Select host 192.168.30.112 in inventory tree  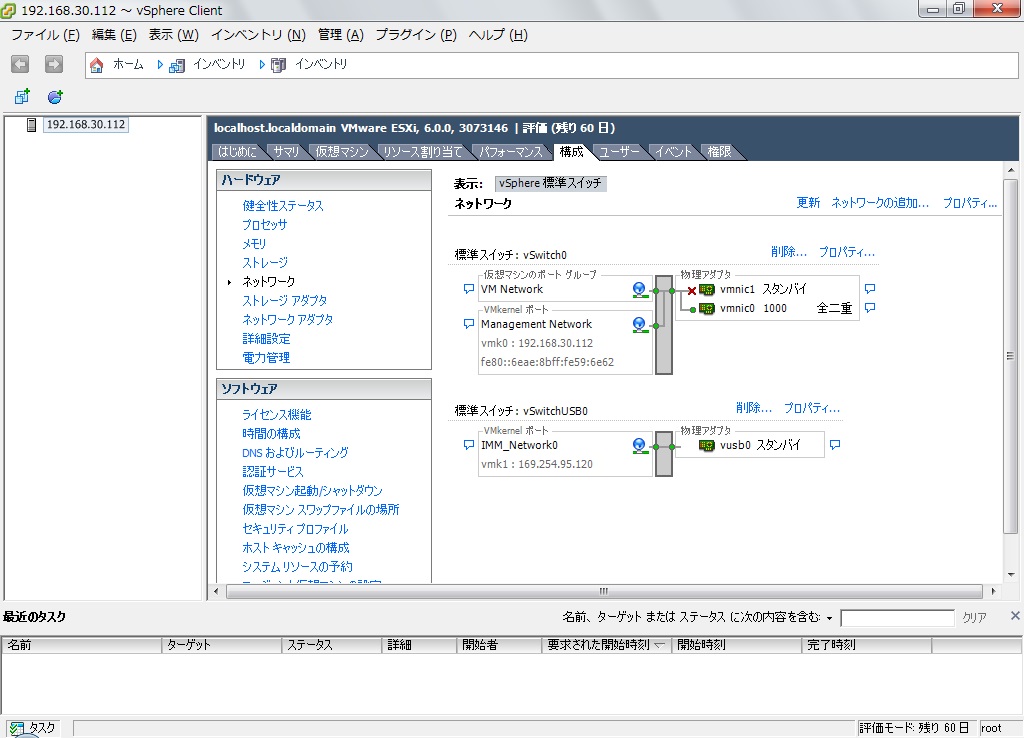[85, 125]
